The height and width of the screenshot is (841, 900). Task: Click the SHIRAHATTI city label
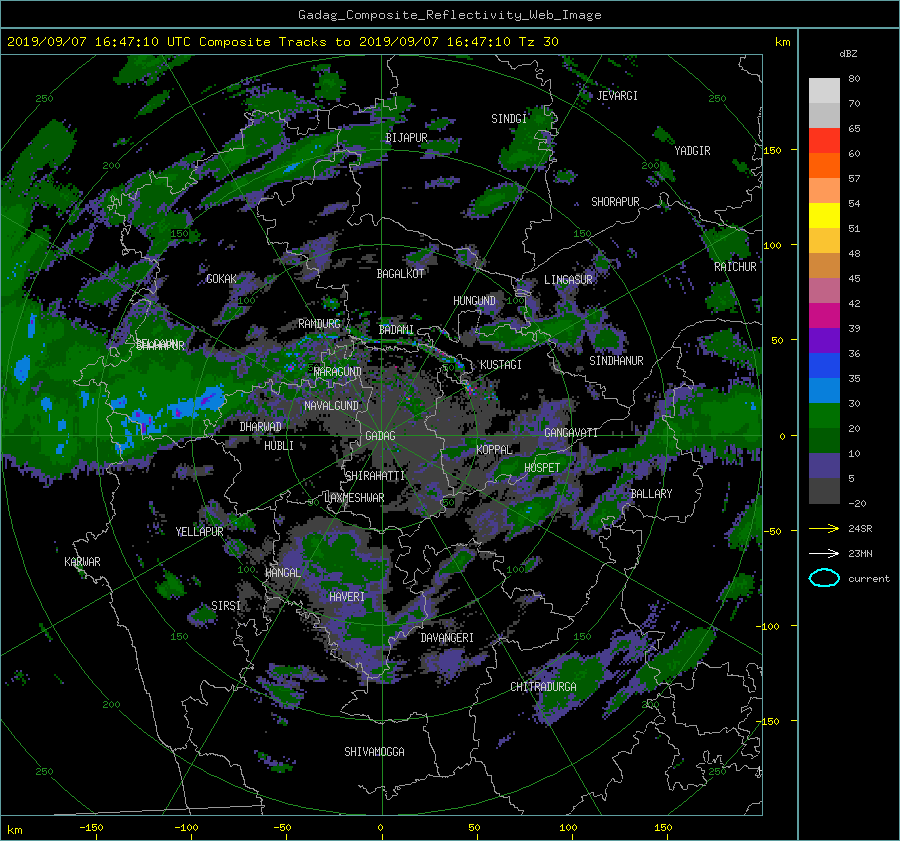[x=375, y=476]
